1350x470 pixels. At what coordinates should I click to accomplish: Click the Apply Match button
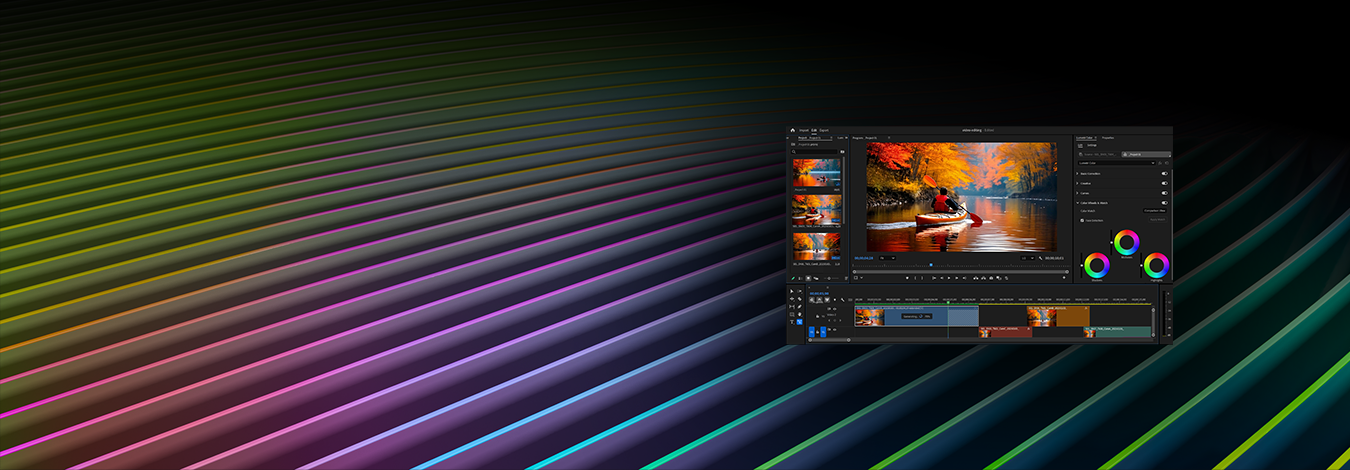tap(1157, 219)
